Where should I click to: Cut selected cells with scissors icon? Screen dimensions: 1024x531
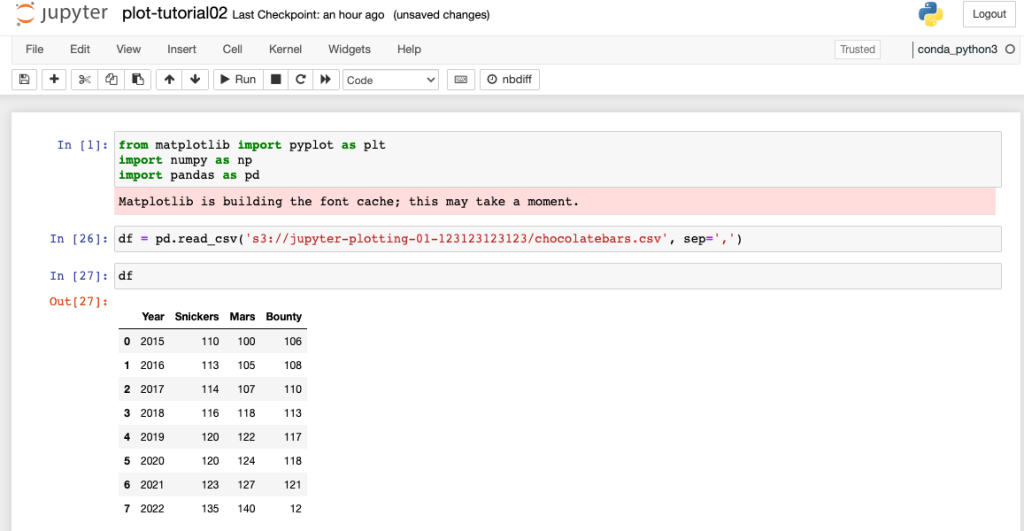(85, 79)
